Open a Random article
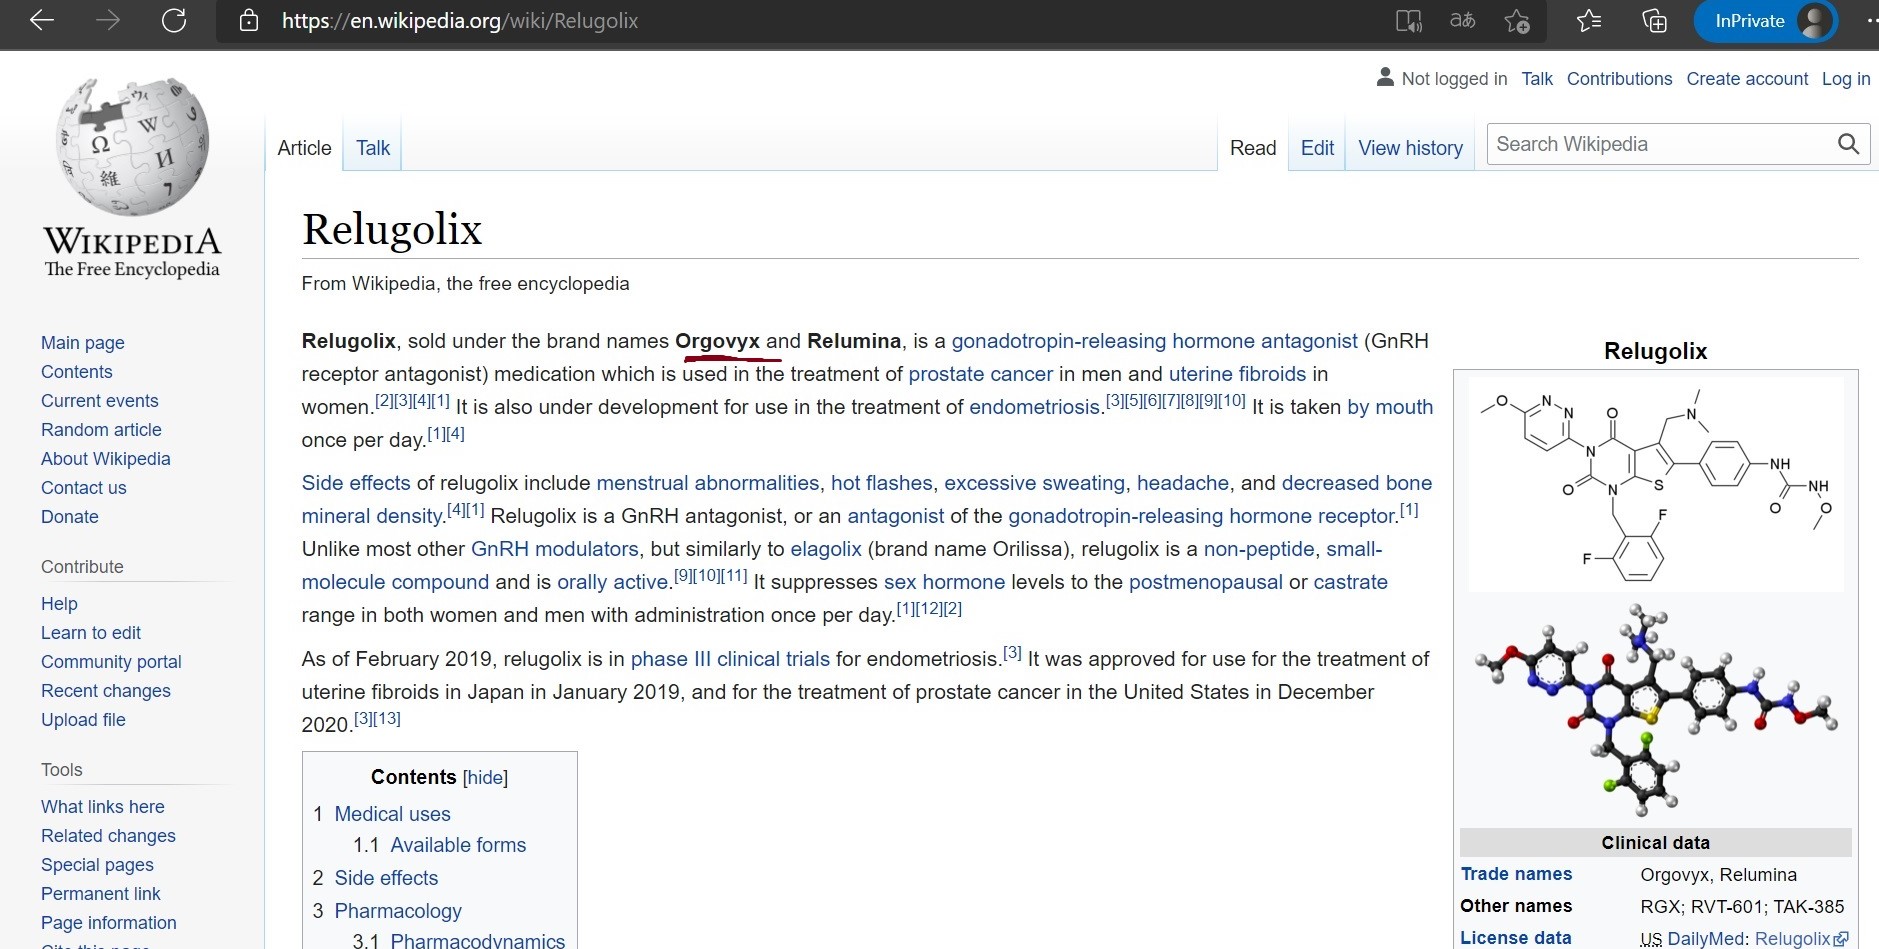The height and width of the screenshot is (949, 1879). (101, 430)
